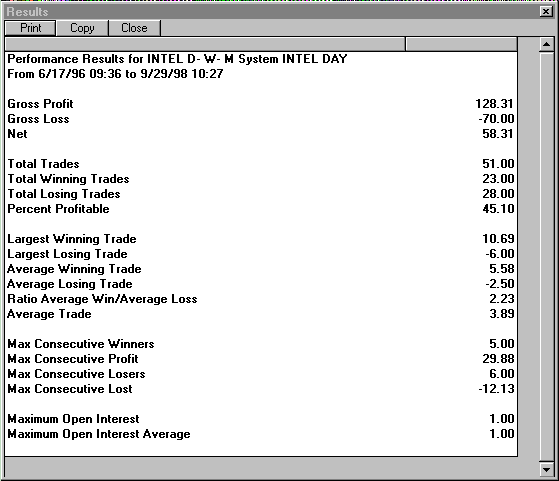The height and width of the screenshot is (481, 559).
Task: Click the vertical scrollbar track
Action: point(547,257)
